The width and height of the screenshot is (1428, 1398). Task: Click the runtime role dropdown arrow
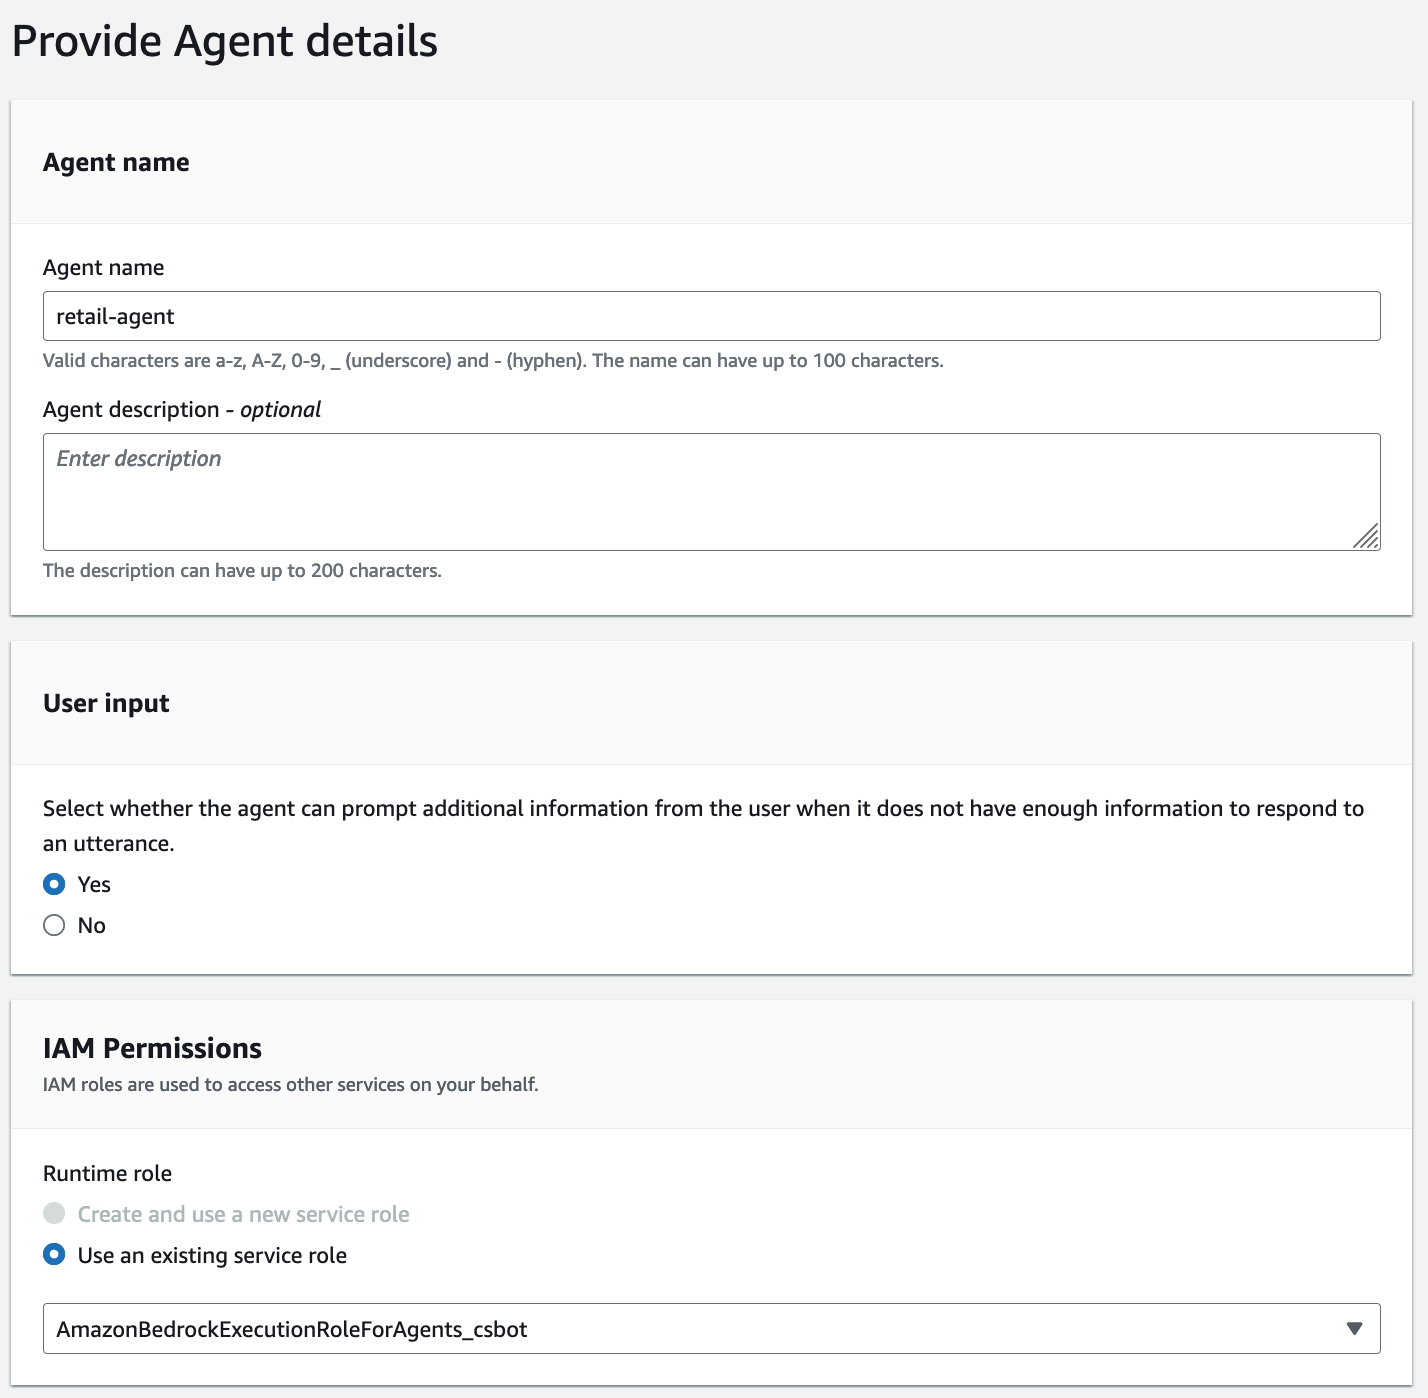tap(1354, 1329)
